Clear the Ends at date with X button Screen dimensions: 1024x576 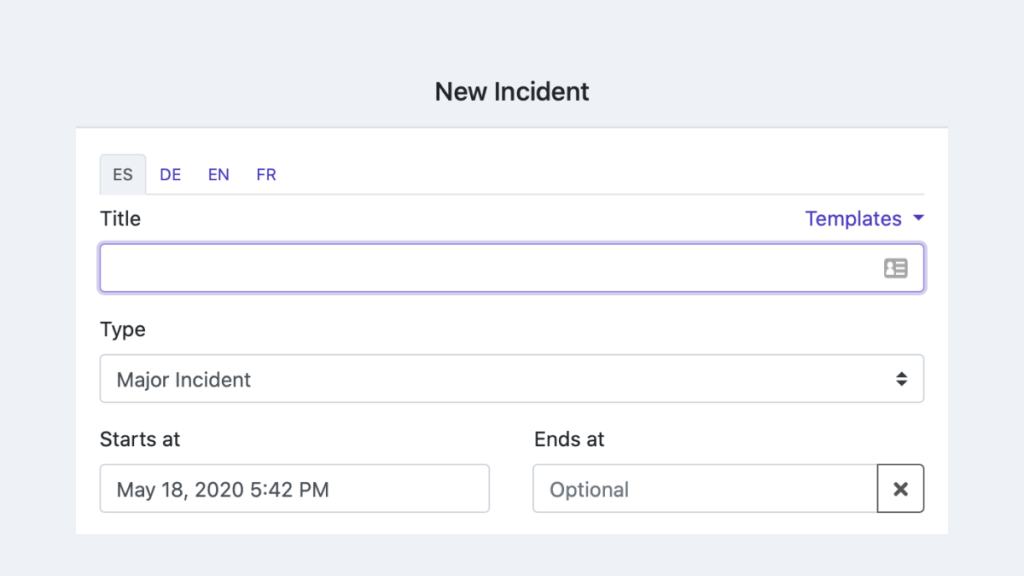coord(901,488)
